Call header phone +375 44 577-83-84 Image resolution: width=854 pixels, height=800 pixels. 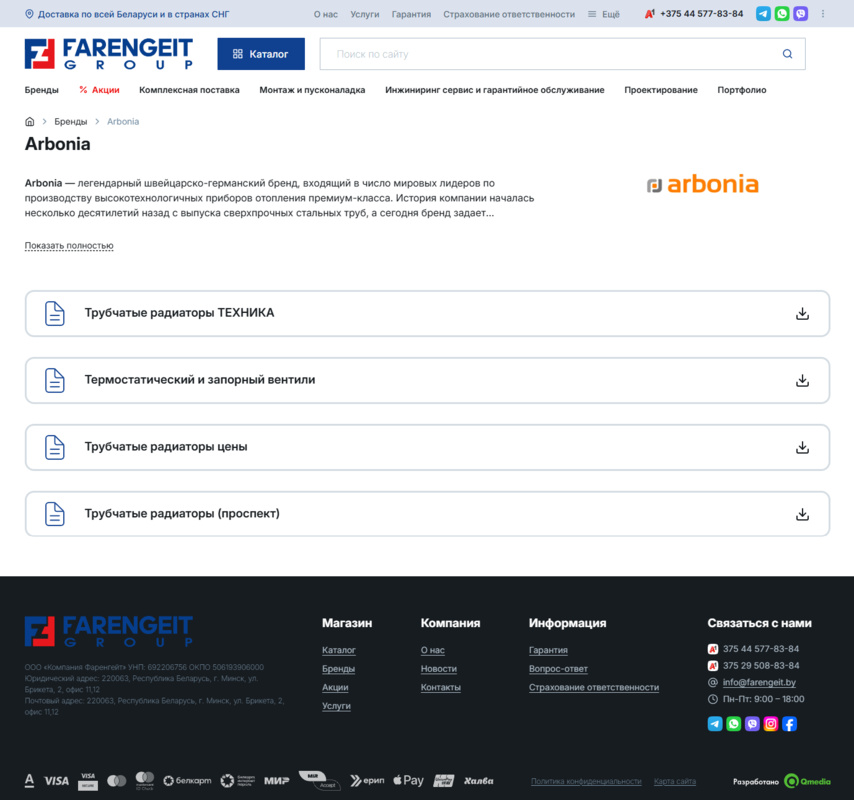[701, 14]
